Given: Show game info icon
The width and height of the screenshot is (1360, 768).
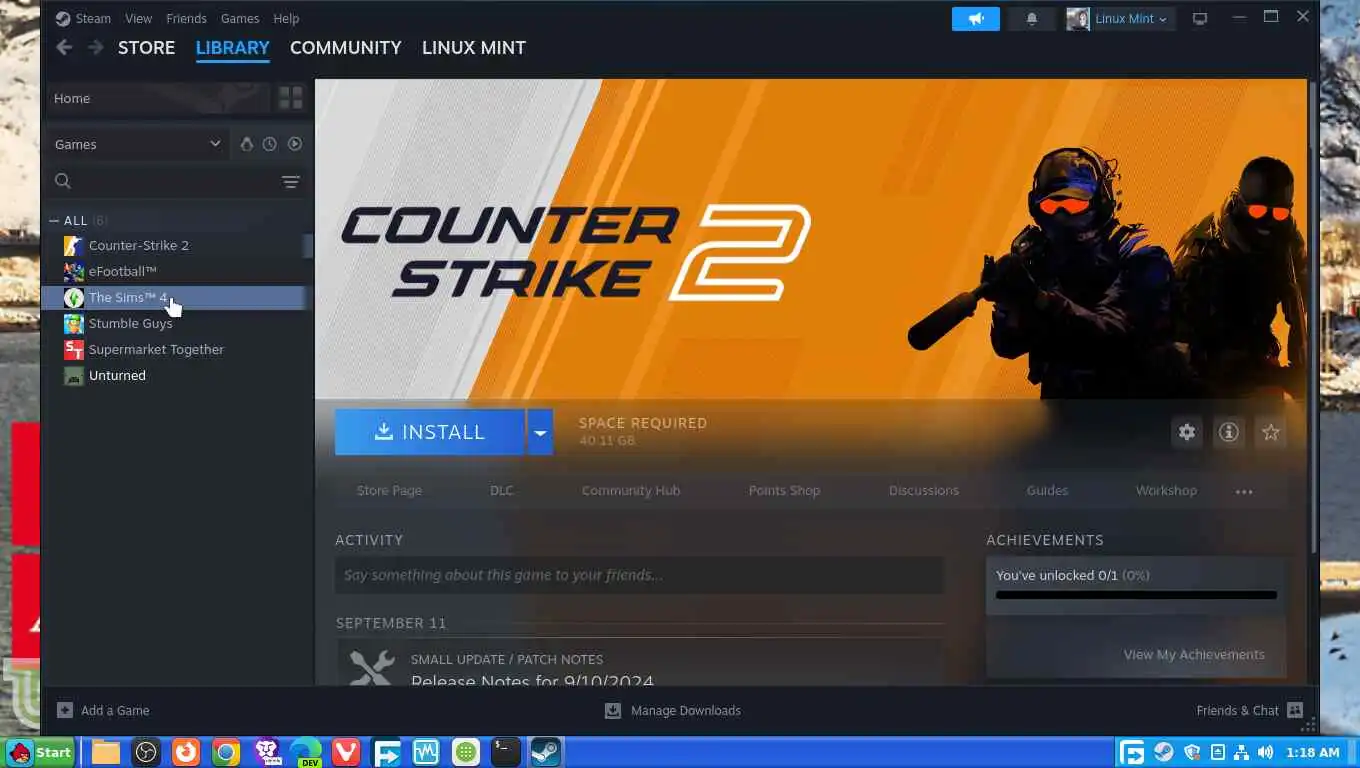Looking at the screenshot, I should click(x=1229, y=432).
